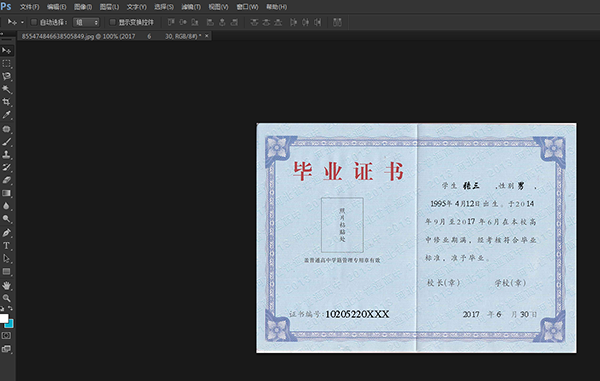The image size is (600, 381).
Task: Click the Photoshop Ps logo
Action: 6,7
